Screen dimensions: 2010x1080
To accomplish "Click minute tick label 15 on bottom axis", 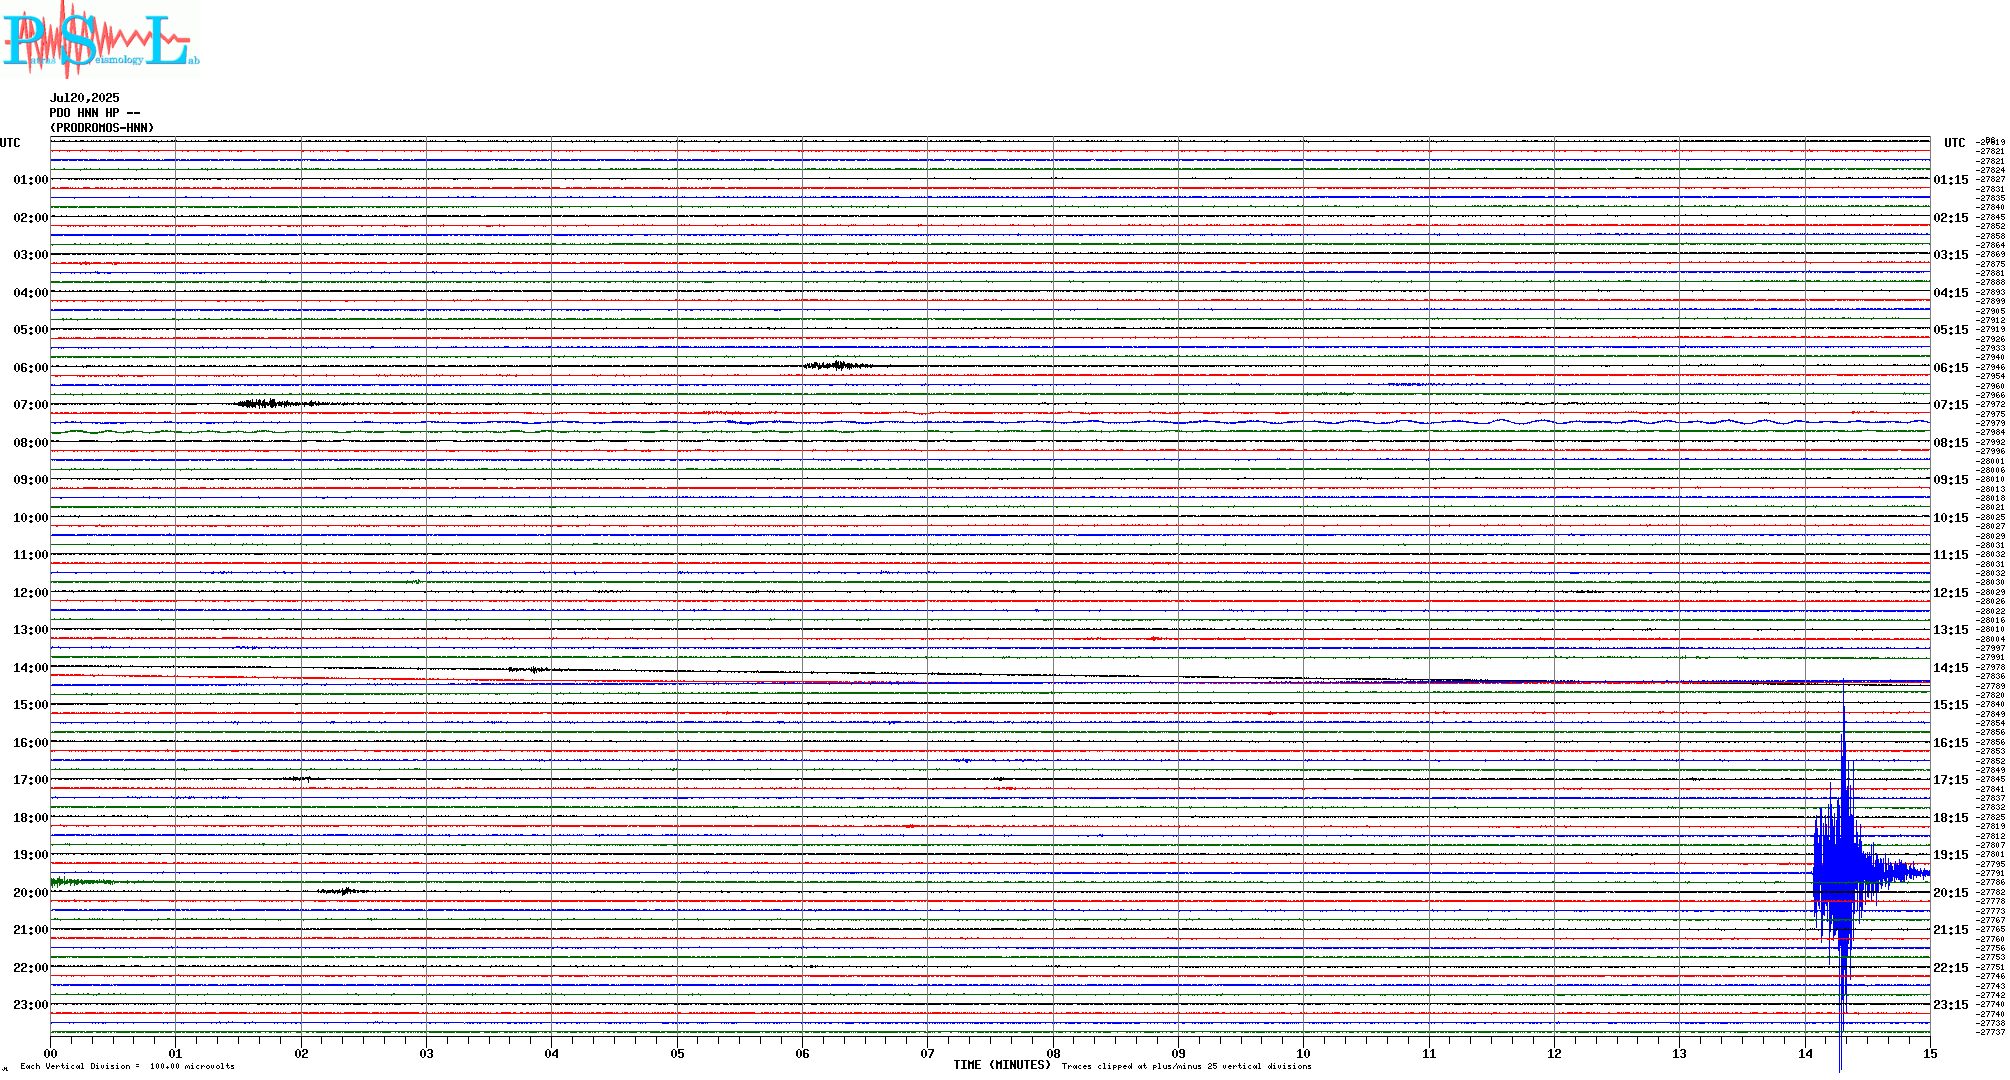I will (x=1930, y=1053).
